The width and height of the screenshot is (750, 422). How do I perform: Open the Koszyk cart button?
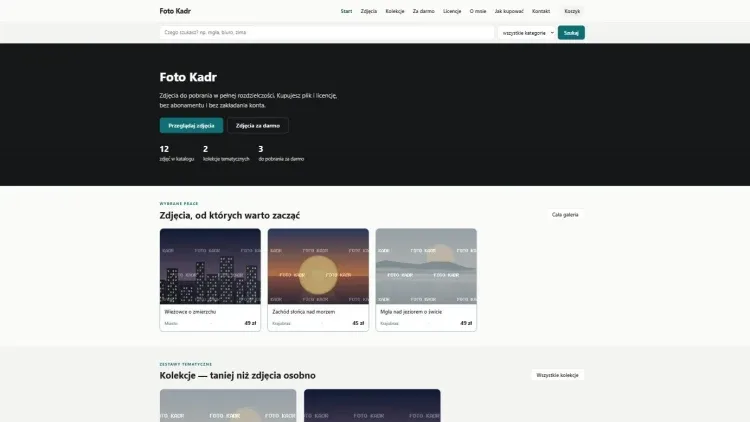(572, 11)
